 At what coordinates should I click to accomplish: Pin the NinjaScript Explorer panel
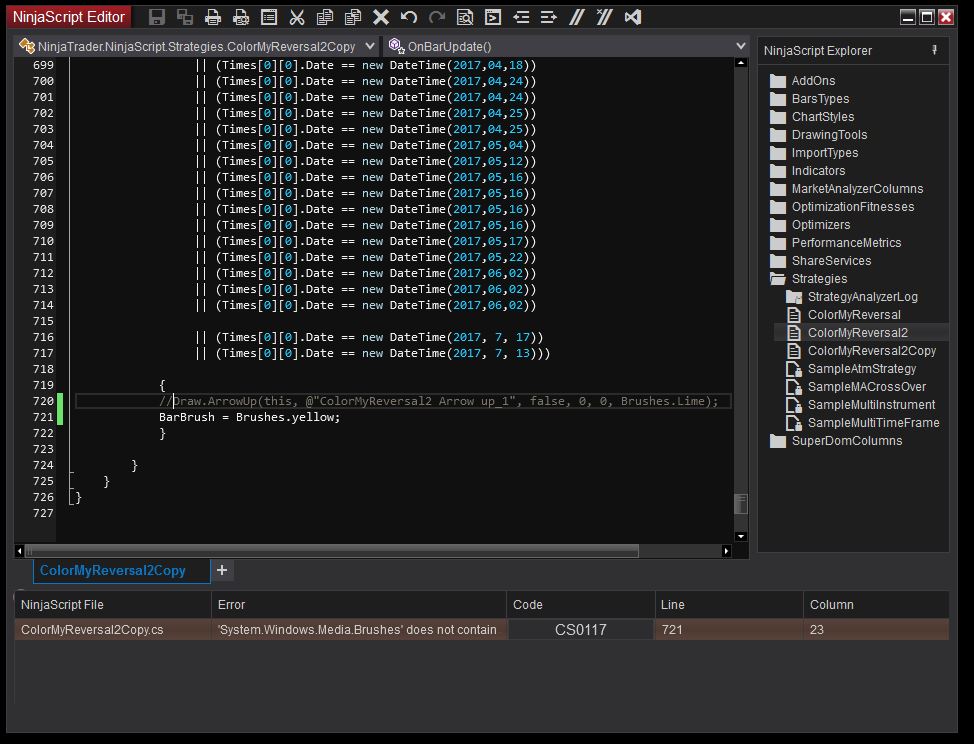(934, 50)
